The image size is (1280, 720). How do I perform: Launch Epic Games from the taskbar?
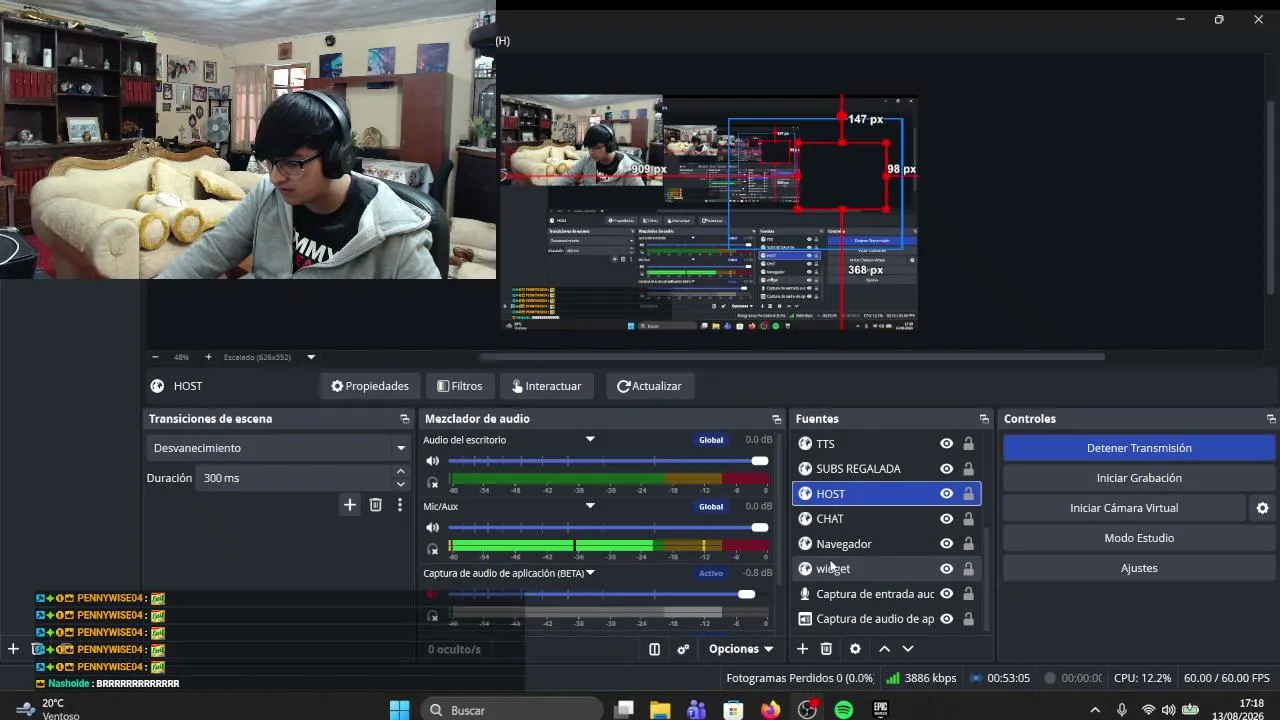[x=881, y=710]
